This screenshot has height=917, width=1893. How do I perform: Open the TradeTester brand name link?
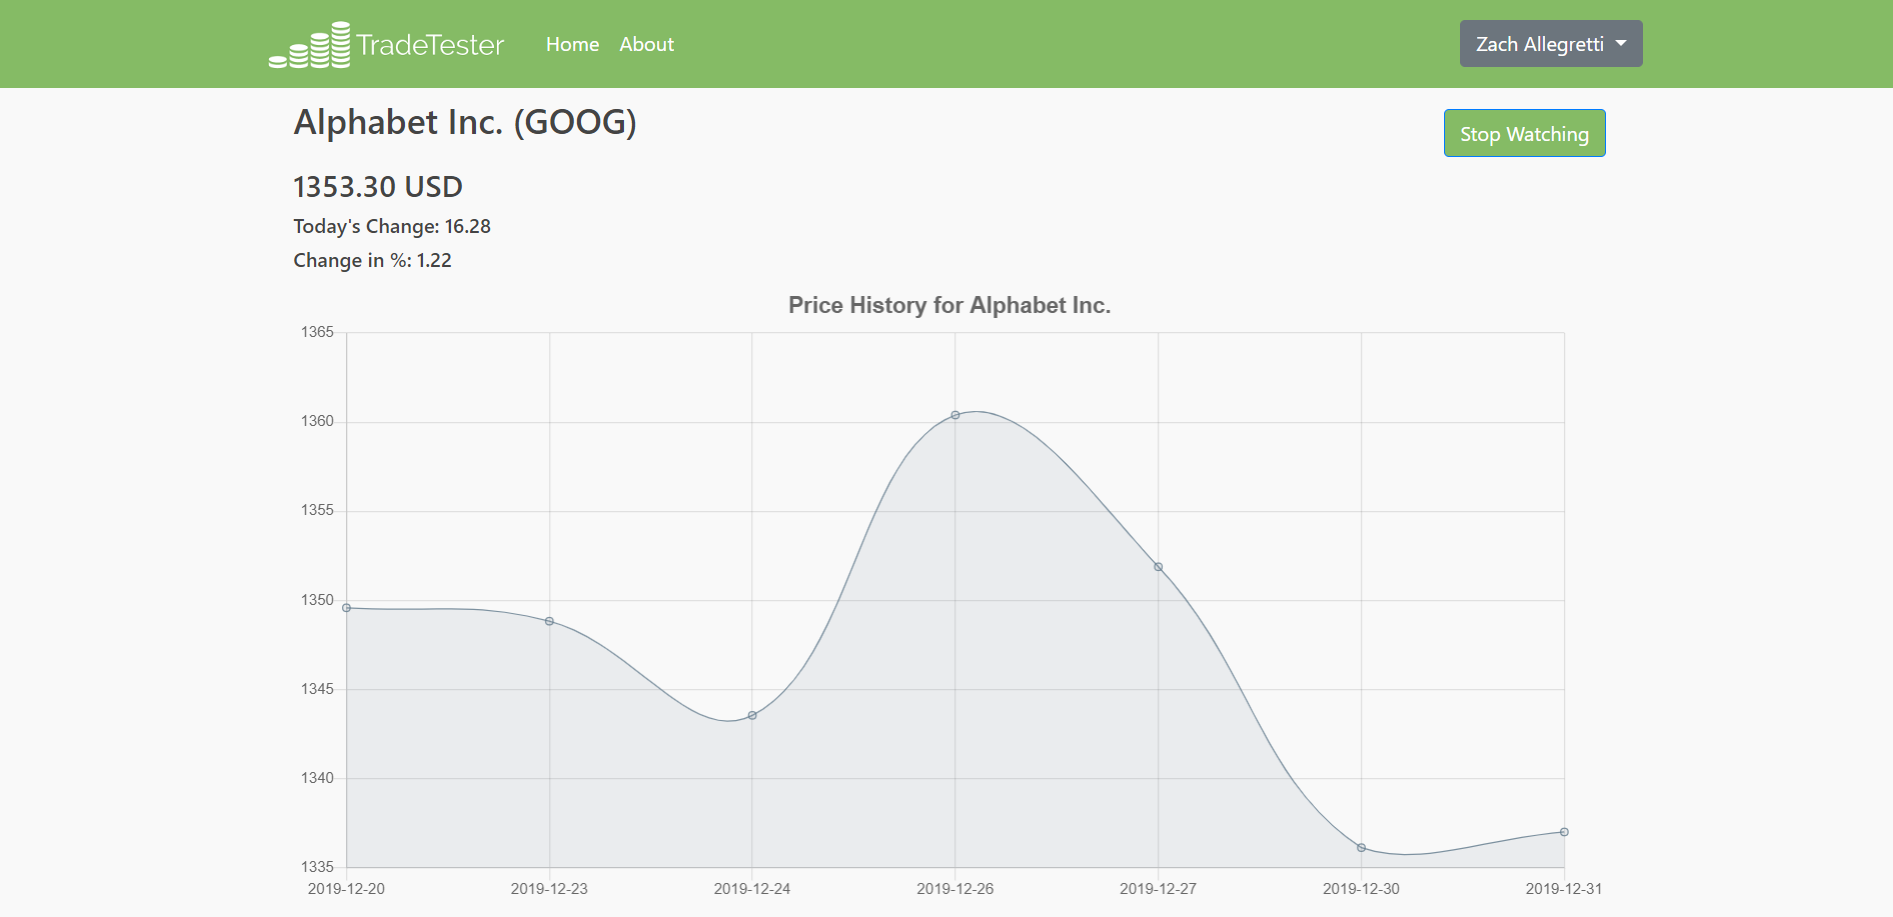click(x=430, y=45)
